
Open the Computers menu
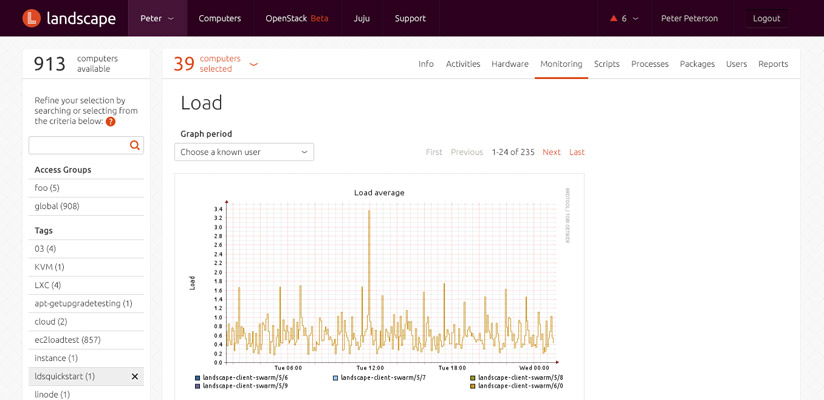[x=220, y=18]
